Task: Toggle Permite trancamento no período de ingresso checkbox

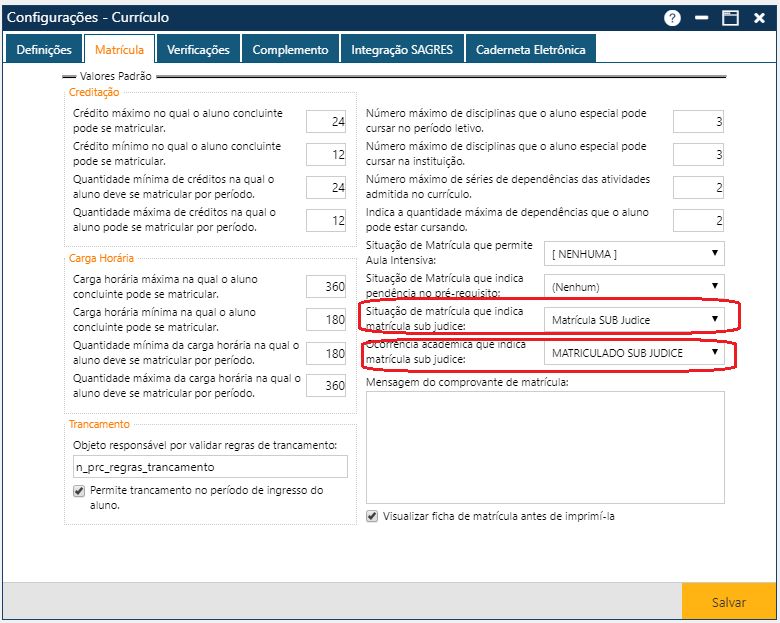Action: point(79,491)
